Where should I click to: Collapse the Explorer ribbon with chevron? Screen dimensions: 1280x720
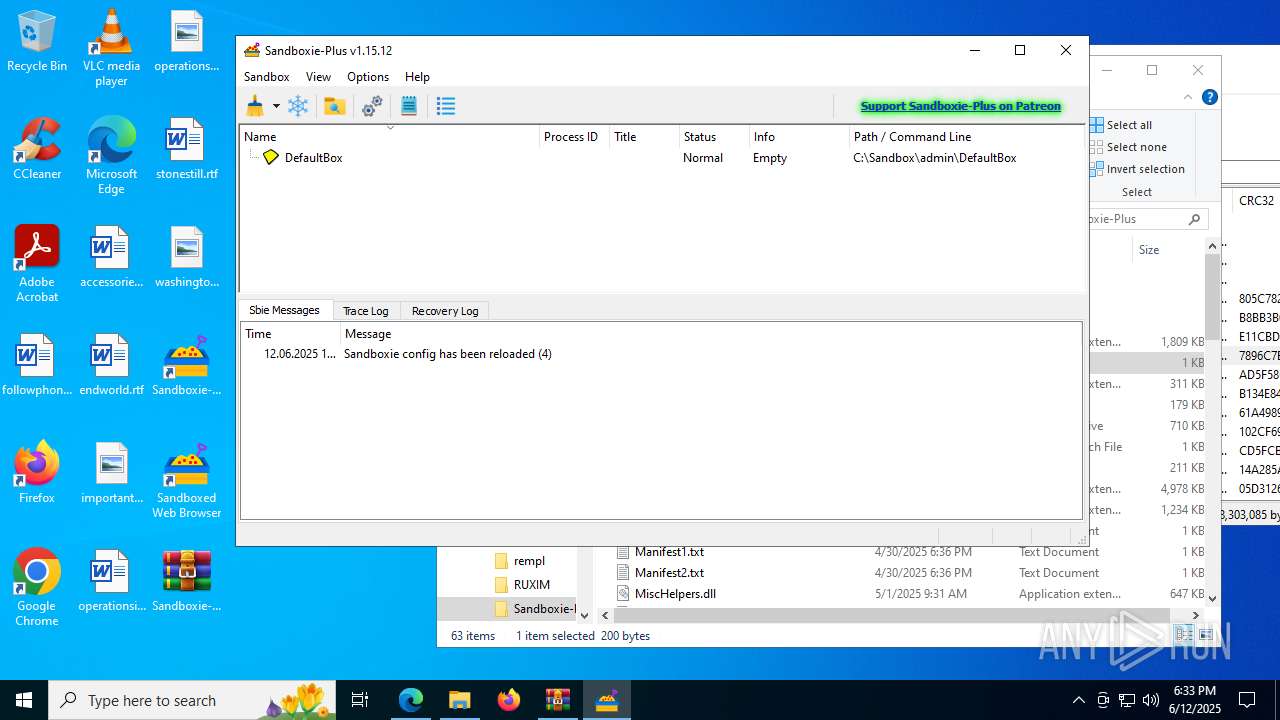1188,97
